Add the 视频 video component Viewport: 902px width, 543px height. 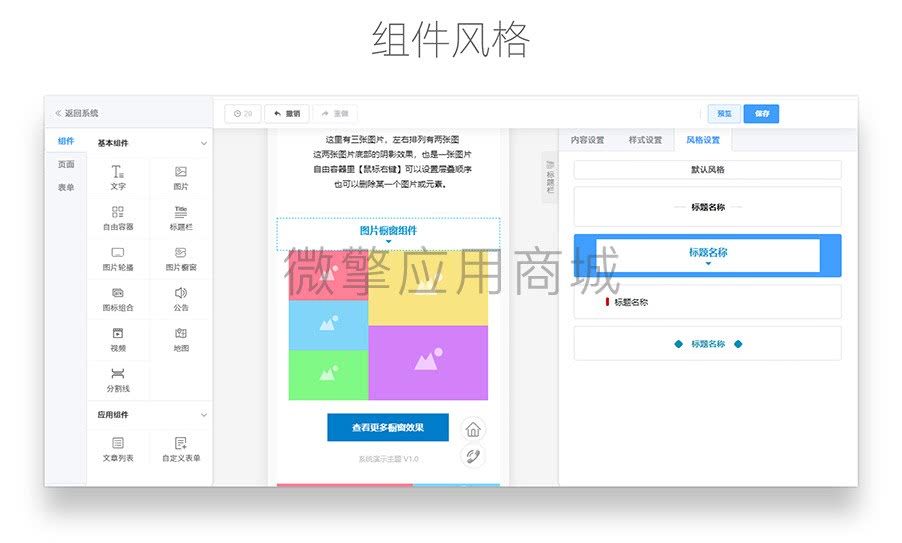[118, 339]
